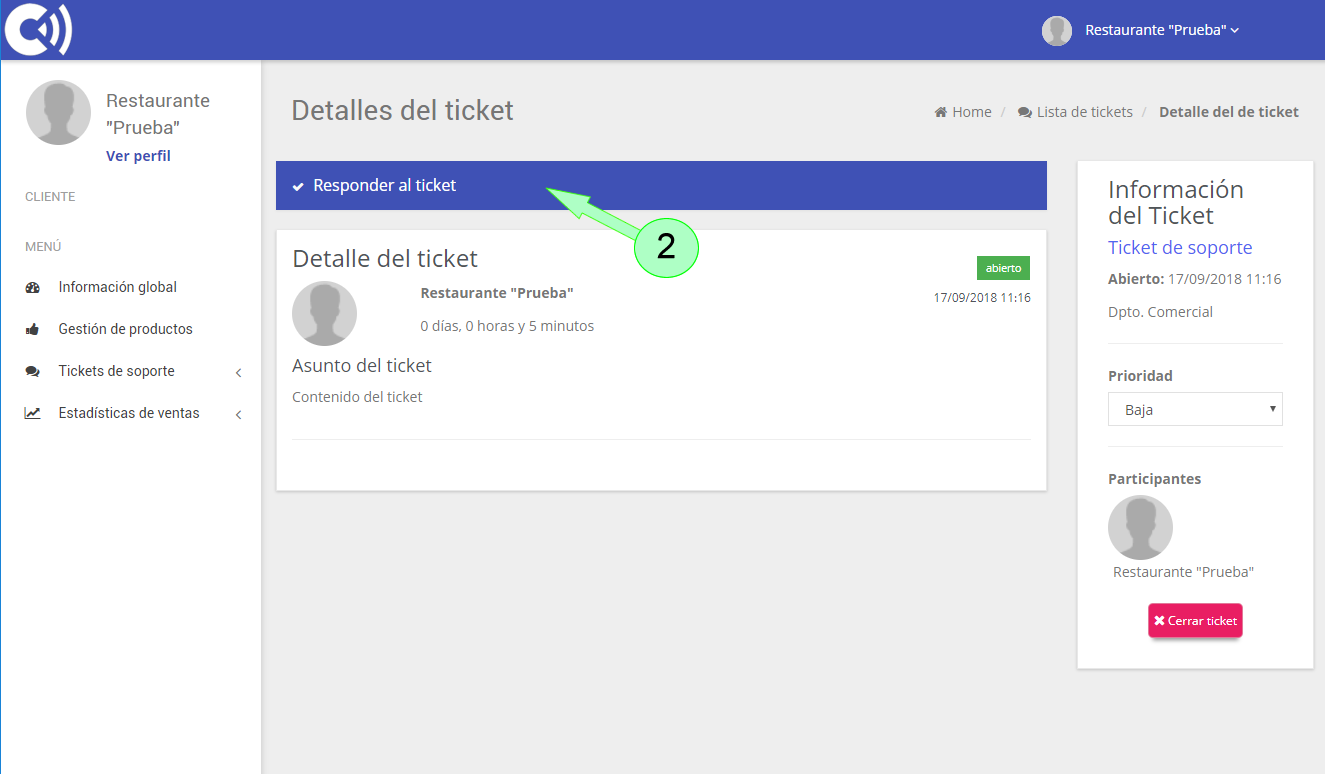1325x774 pixels.
Task: Open the account menu for Restaurante Prueba
Action: pyautogui.click(x=1160, y=29)
